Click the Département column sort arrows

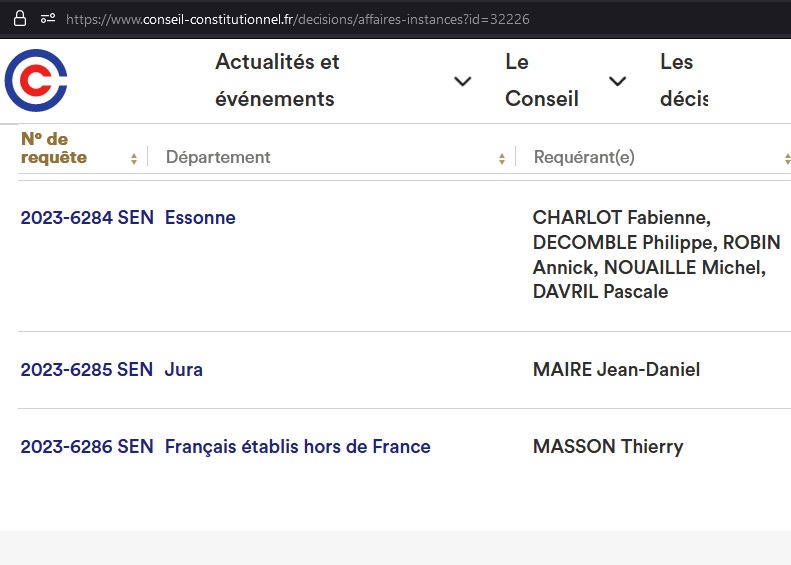(x=502, y=158)
